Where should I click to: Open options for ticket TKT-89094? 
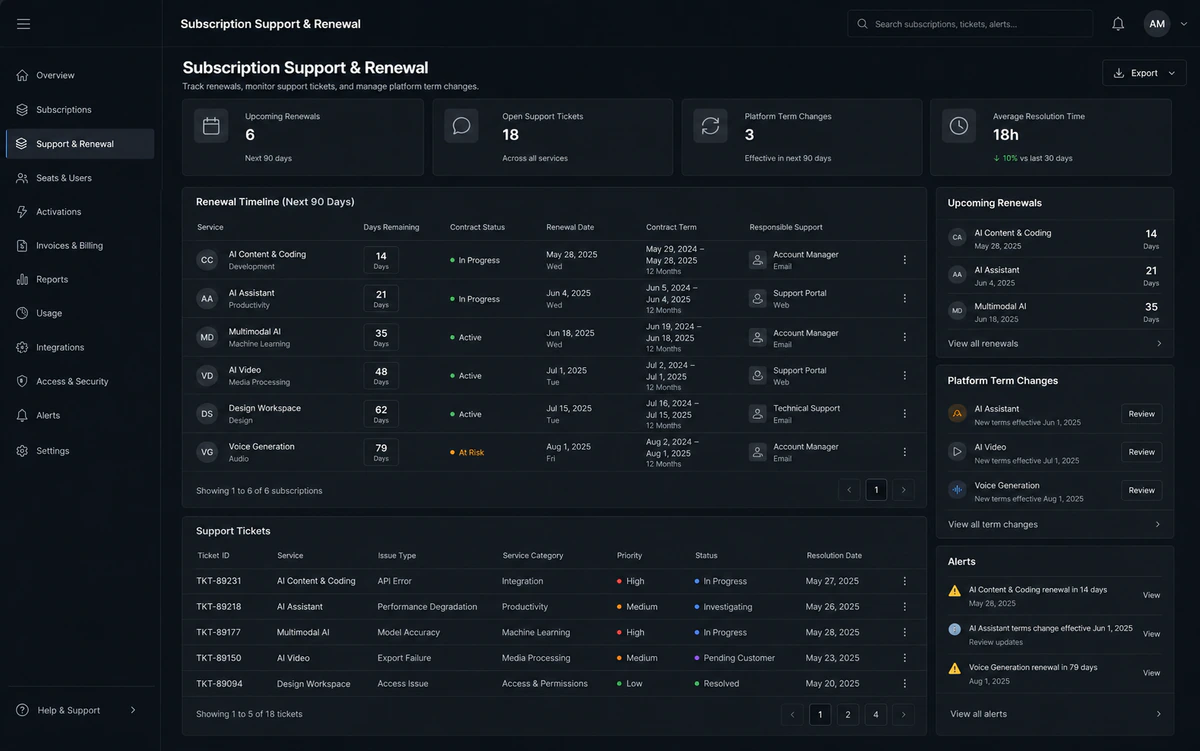[905, 684]
